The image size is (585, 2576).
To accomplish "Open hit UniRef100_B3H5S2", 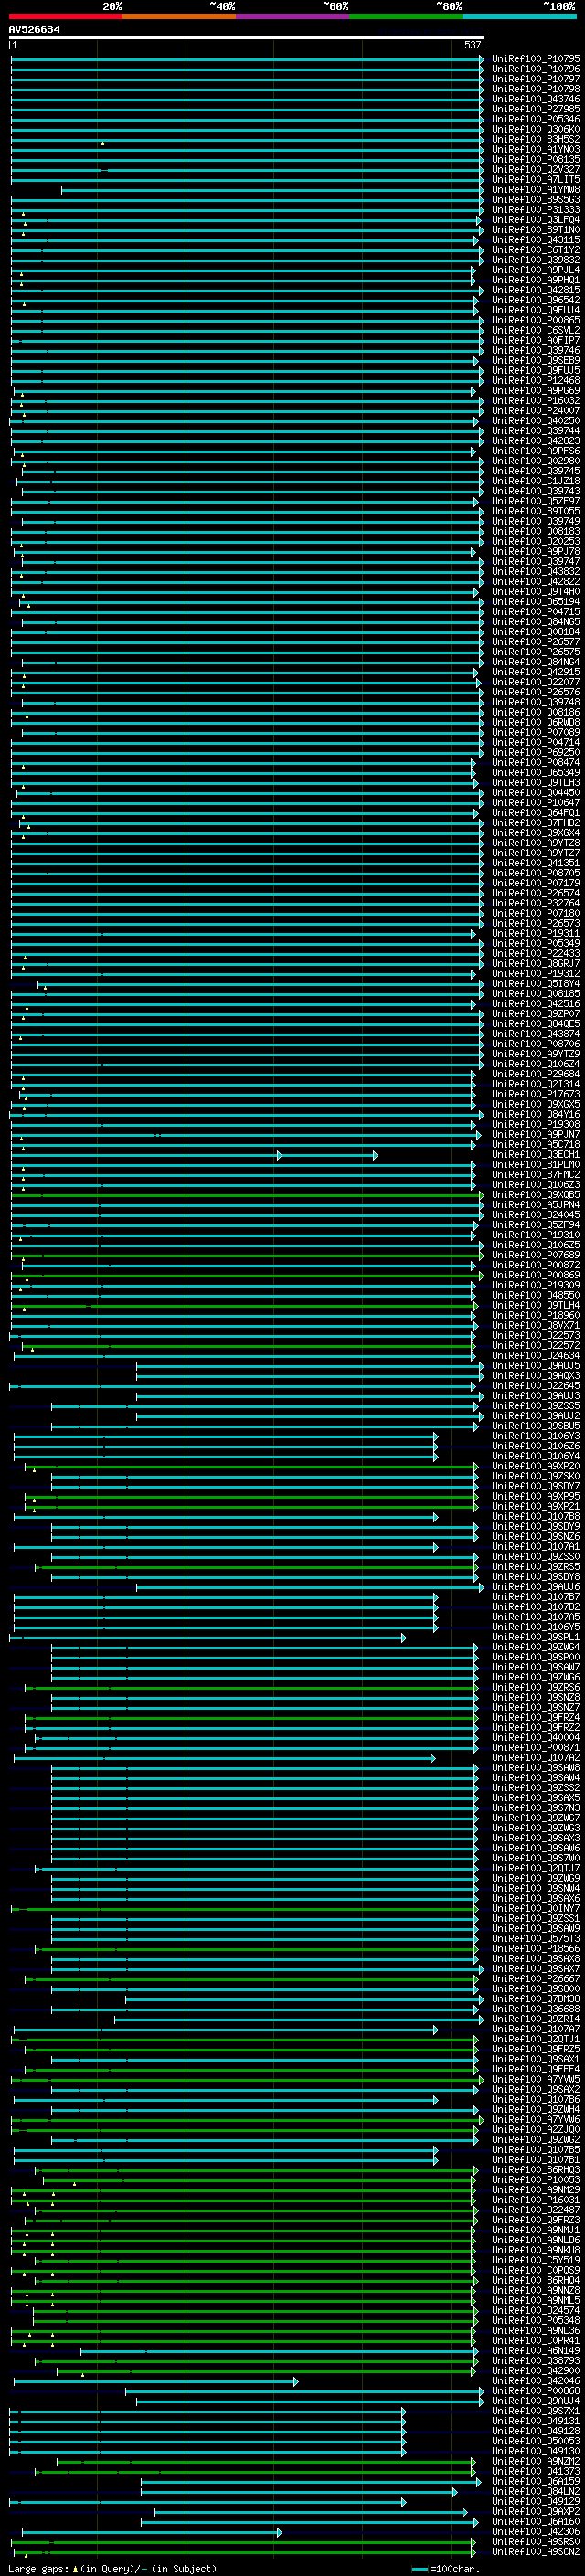I will pos(536,139).
